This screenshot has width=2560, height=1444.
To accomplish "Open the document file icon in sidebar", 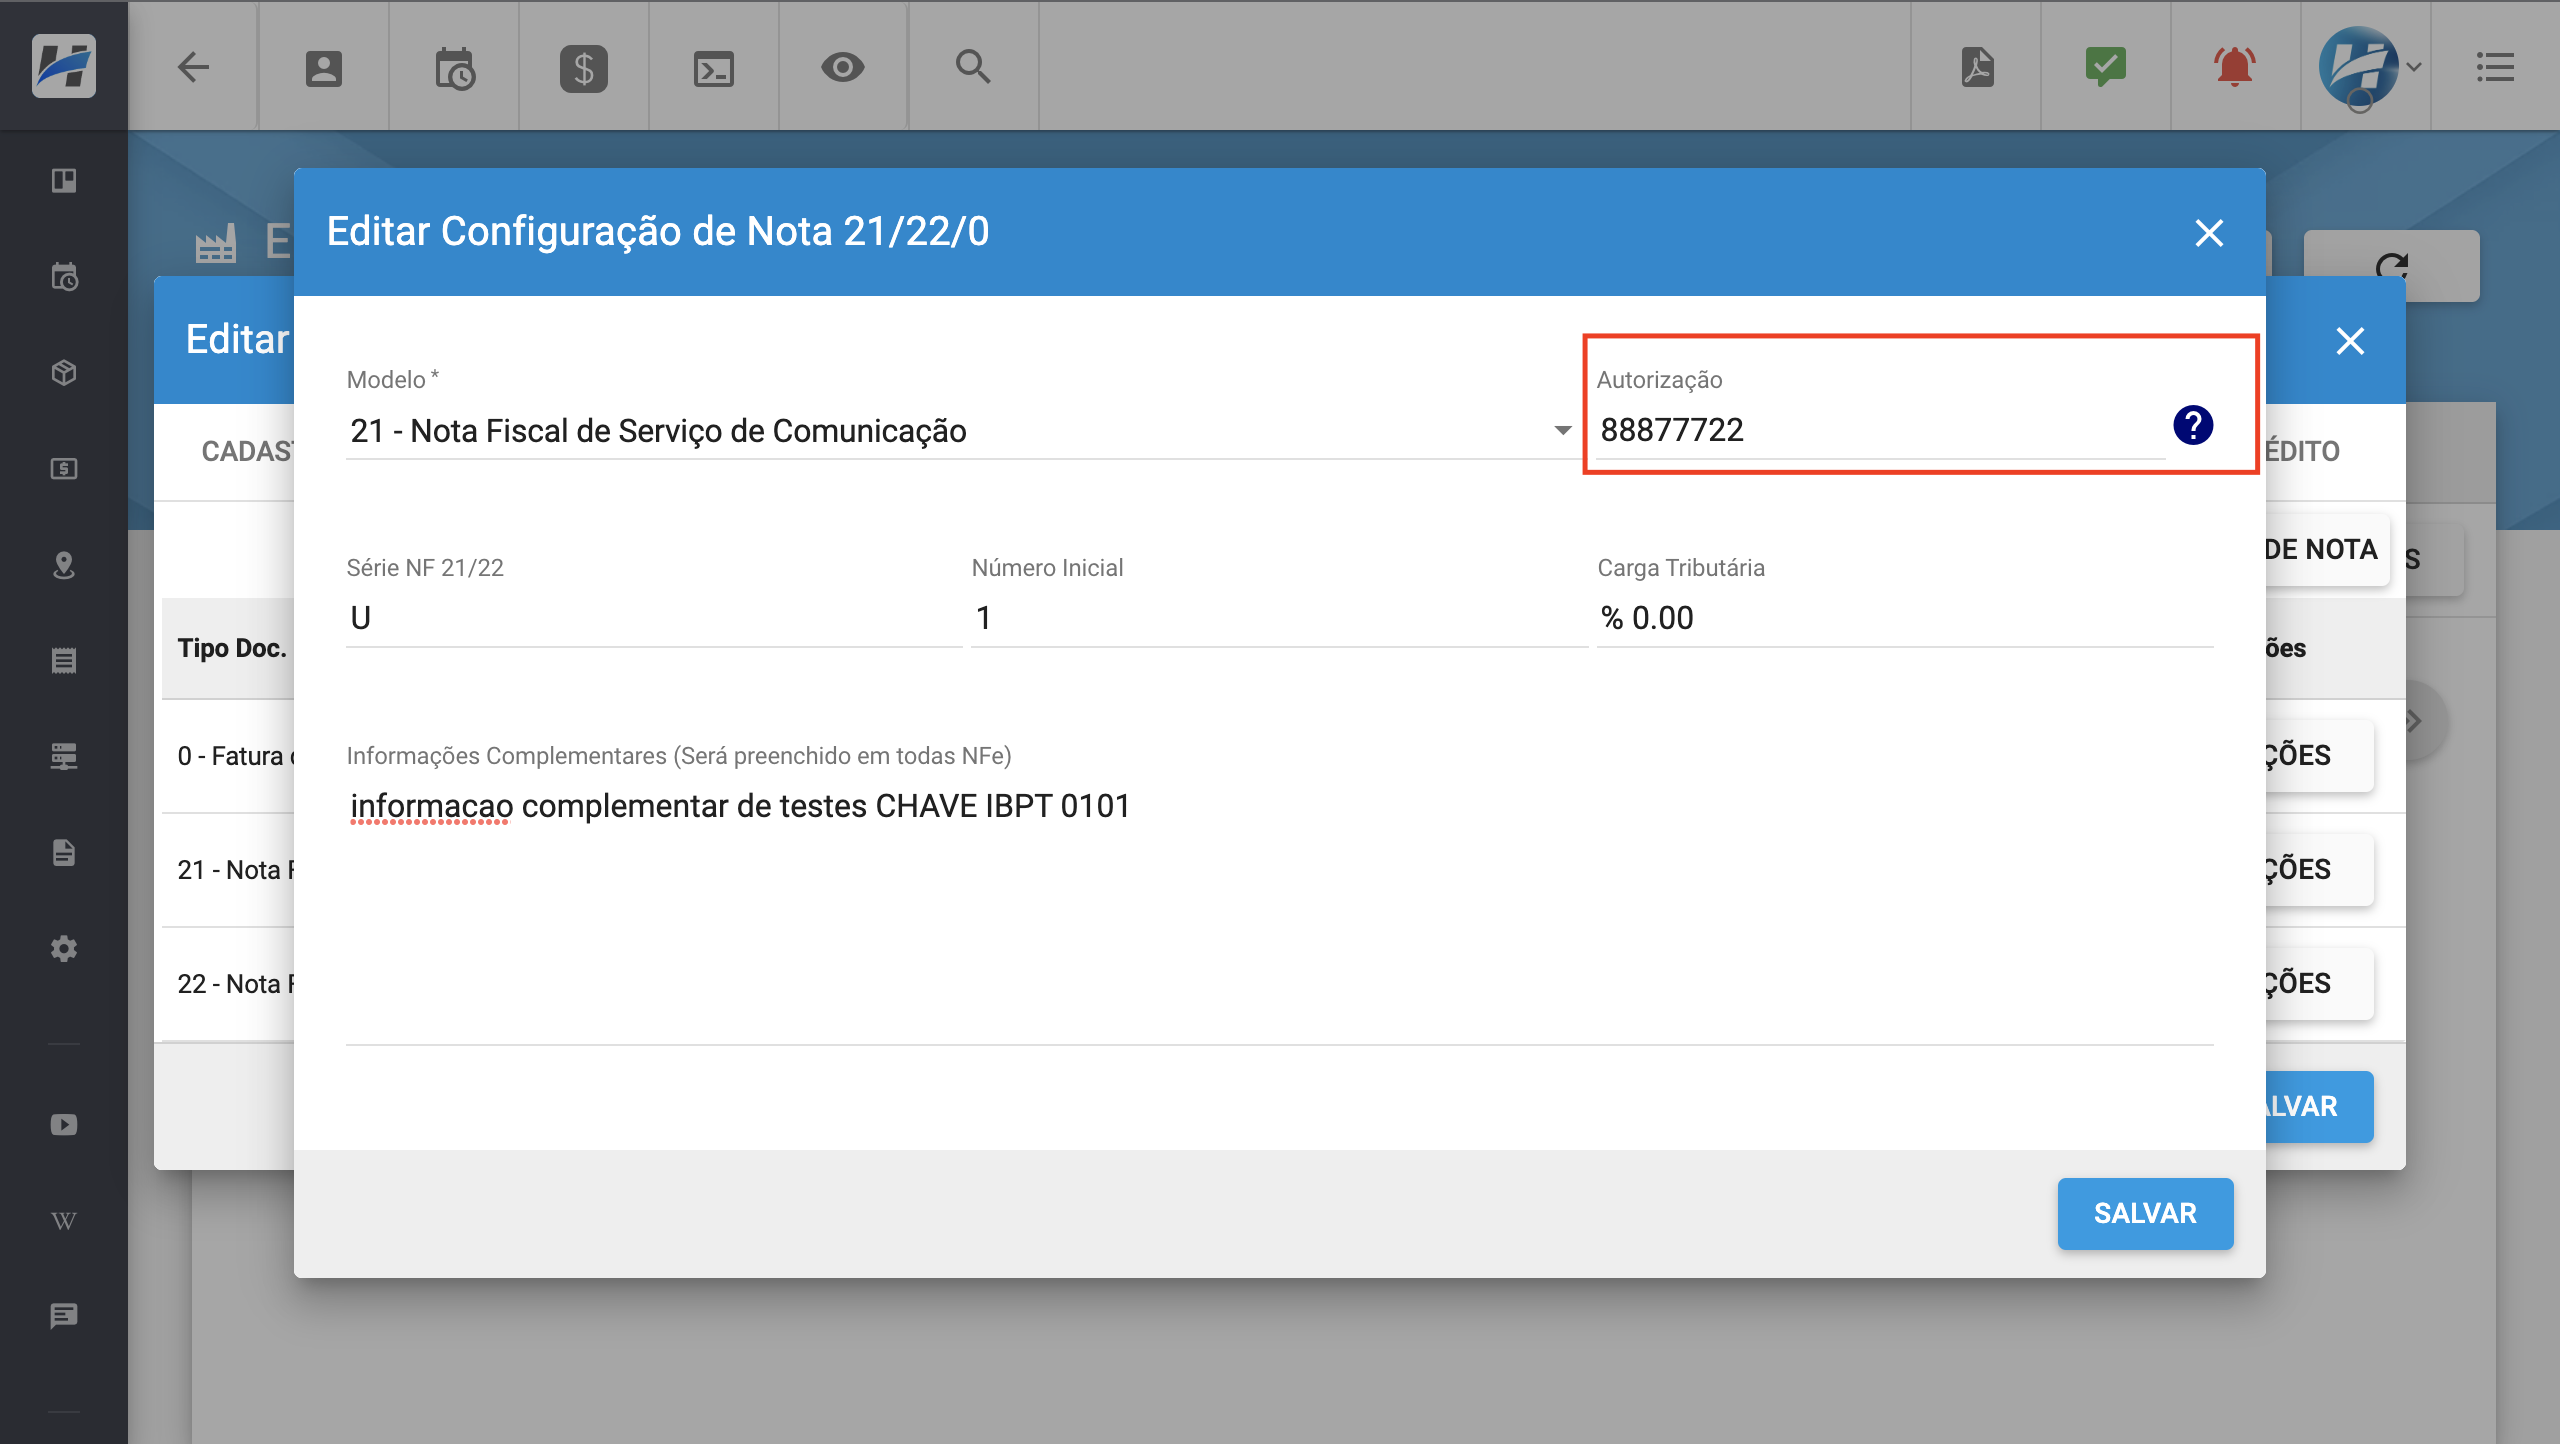I will coord(64,852).
